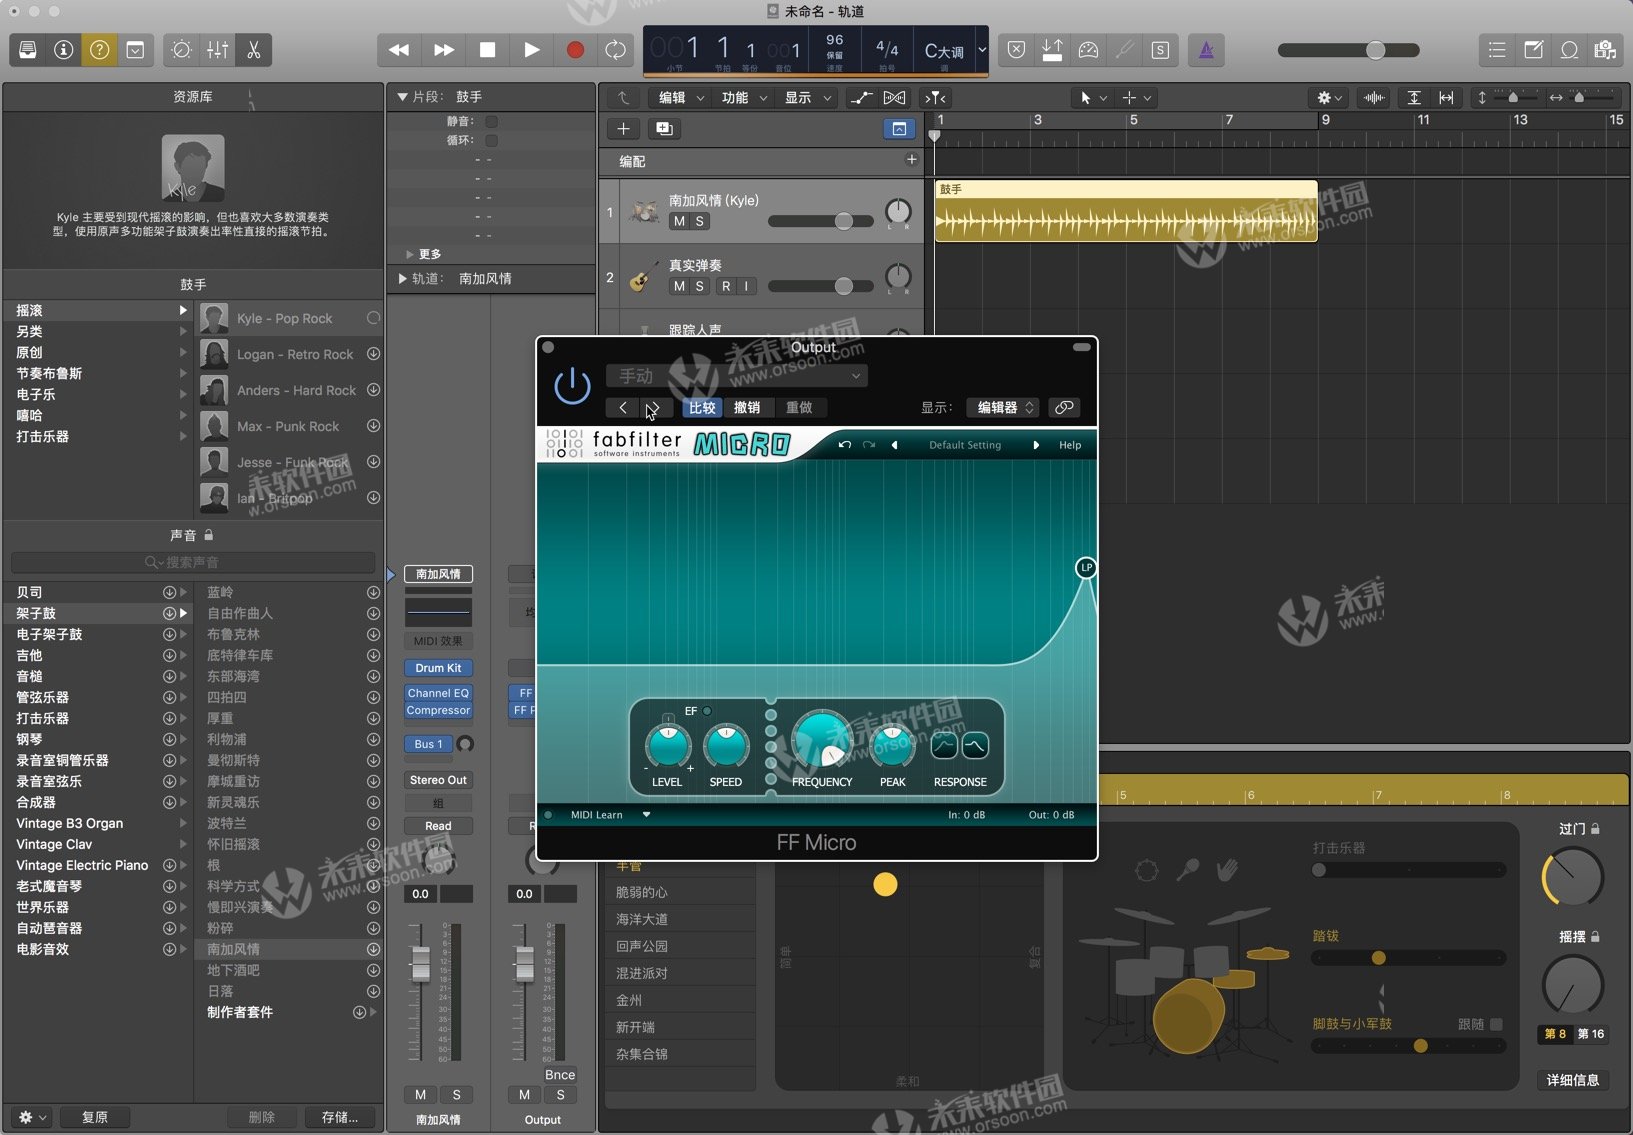The height and width of the screenshot is (1135, 1633).
Task: Toggle input monitoring on 真实弹奏 track
Action: click(x=746, y=286)
